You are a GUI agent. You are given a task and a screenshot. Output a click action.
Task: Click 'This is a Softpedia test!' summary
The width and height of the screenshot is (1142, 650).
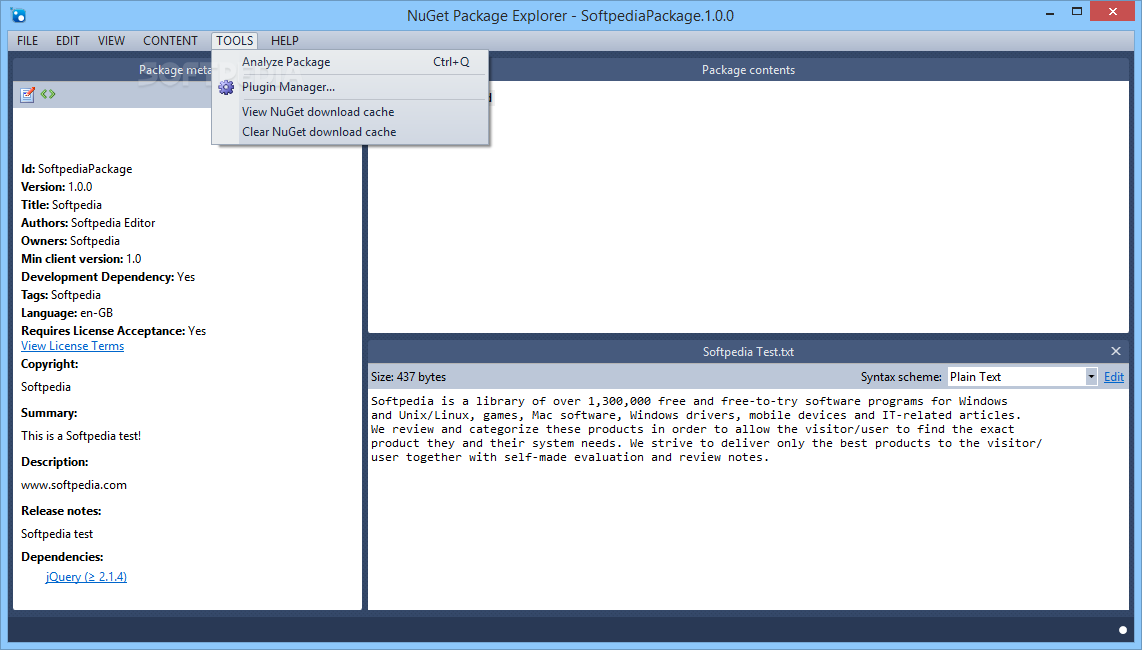pos(81,436)
